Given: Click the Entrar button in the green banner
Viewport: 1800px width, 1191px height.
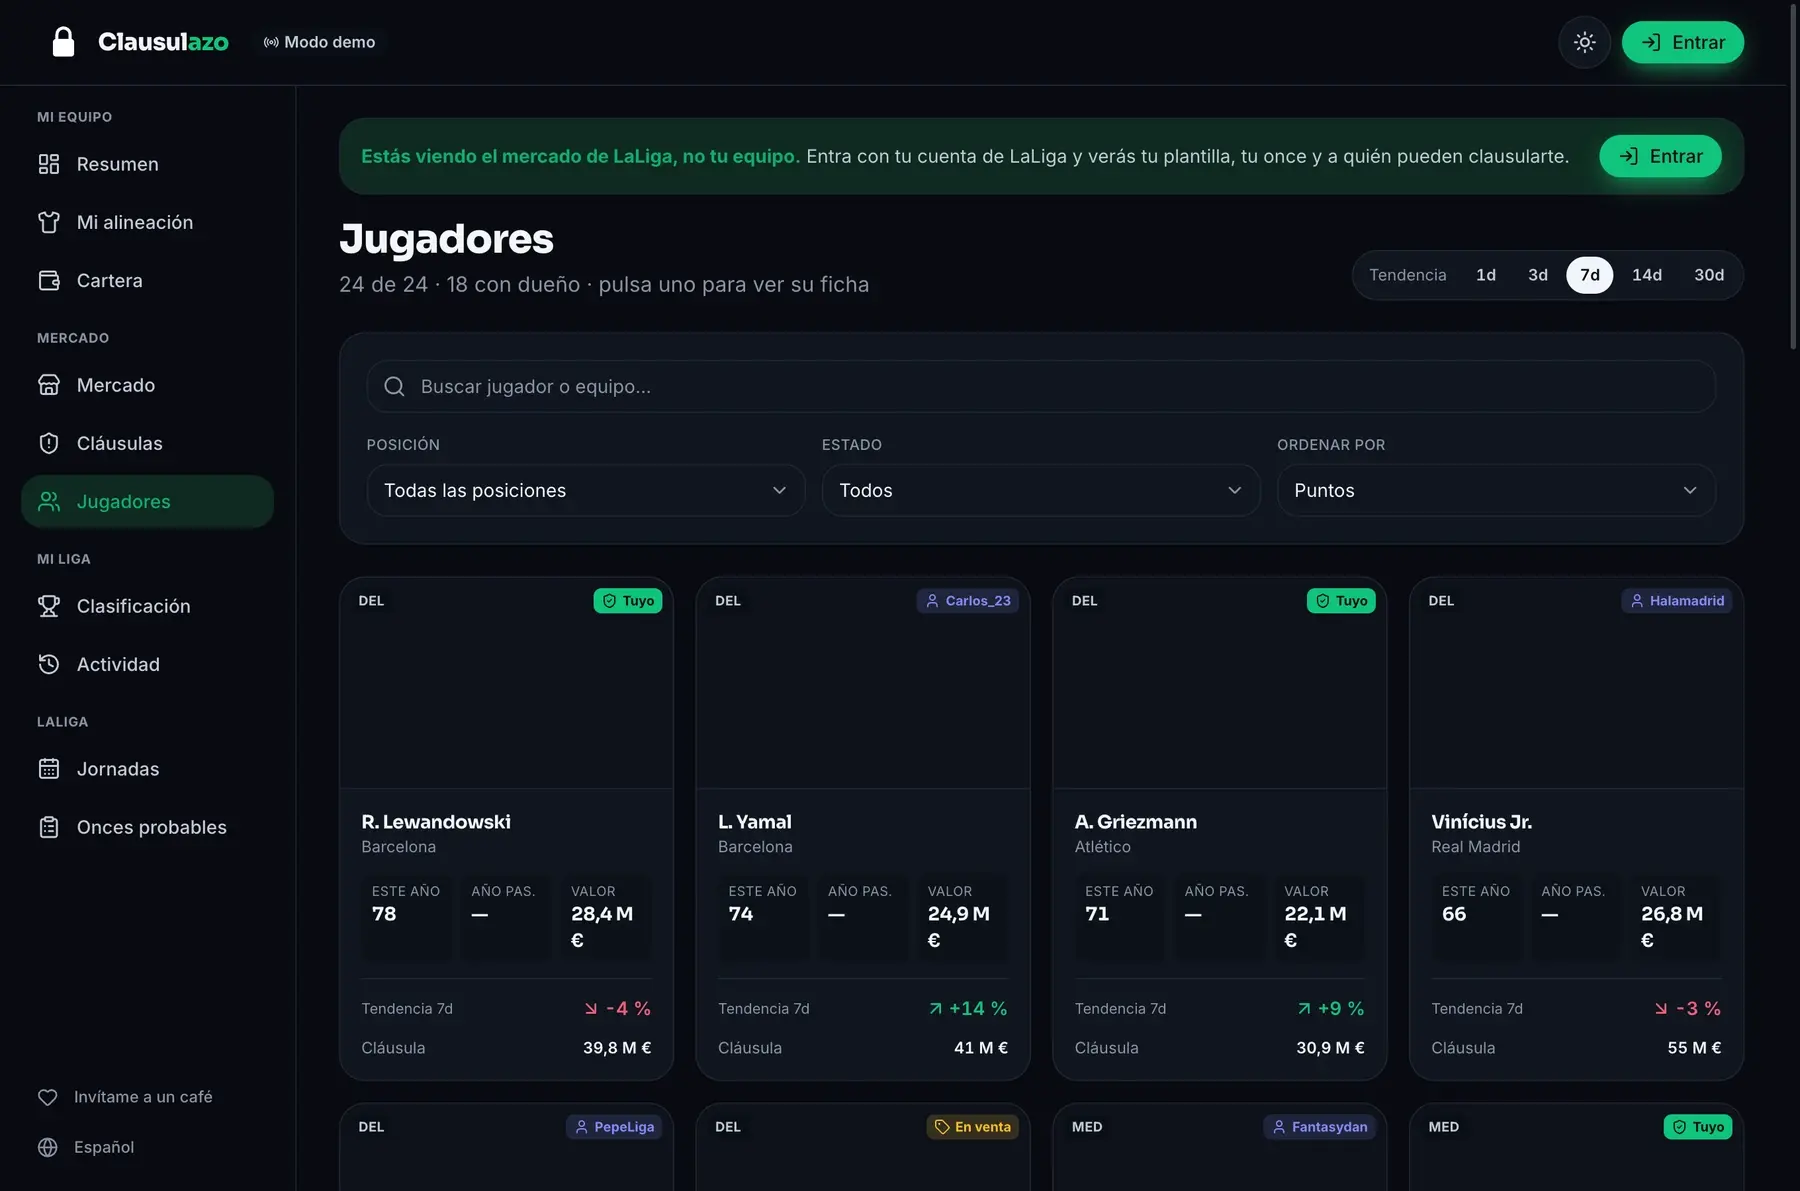Looking at the screenshot, I should pyautogui.click(x=1660, y=156).
